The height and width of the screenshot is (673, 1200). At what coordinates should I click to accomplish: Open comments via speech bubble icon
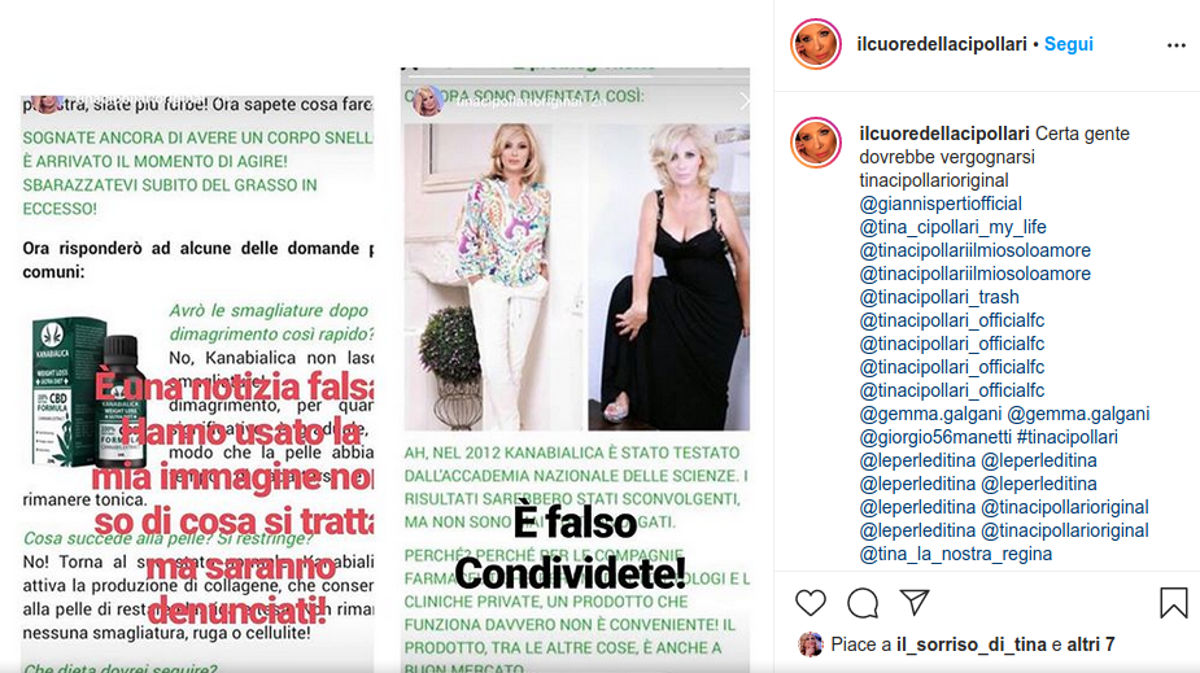pyautogui.click(x=863, y=602)
